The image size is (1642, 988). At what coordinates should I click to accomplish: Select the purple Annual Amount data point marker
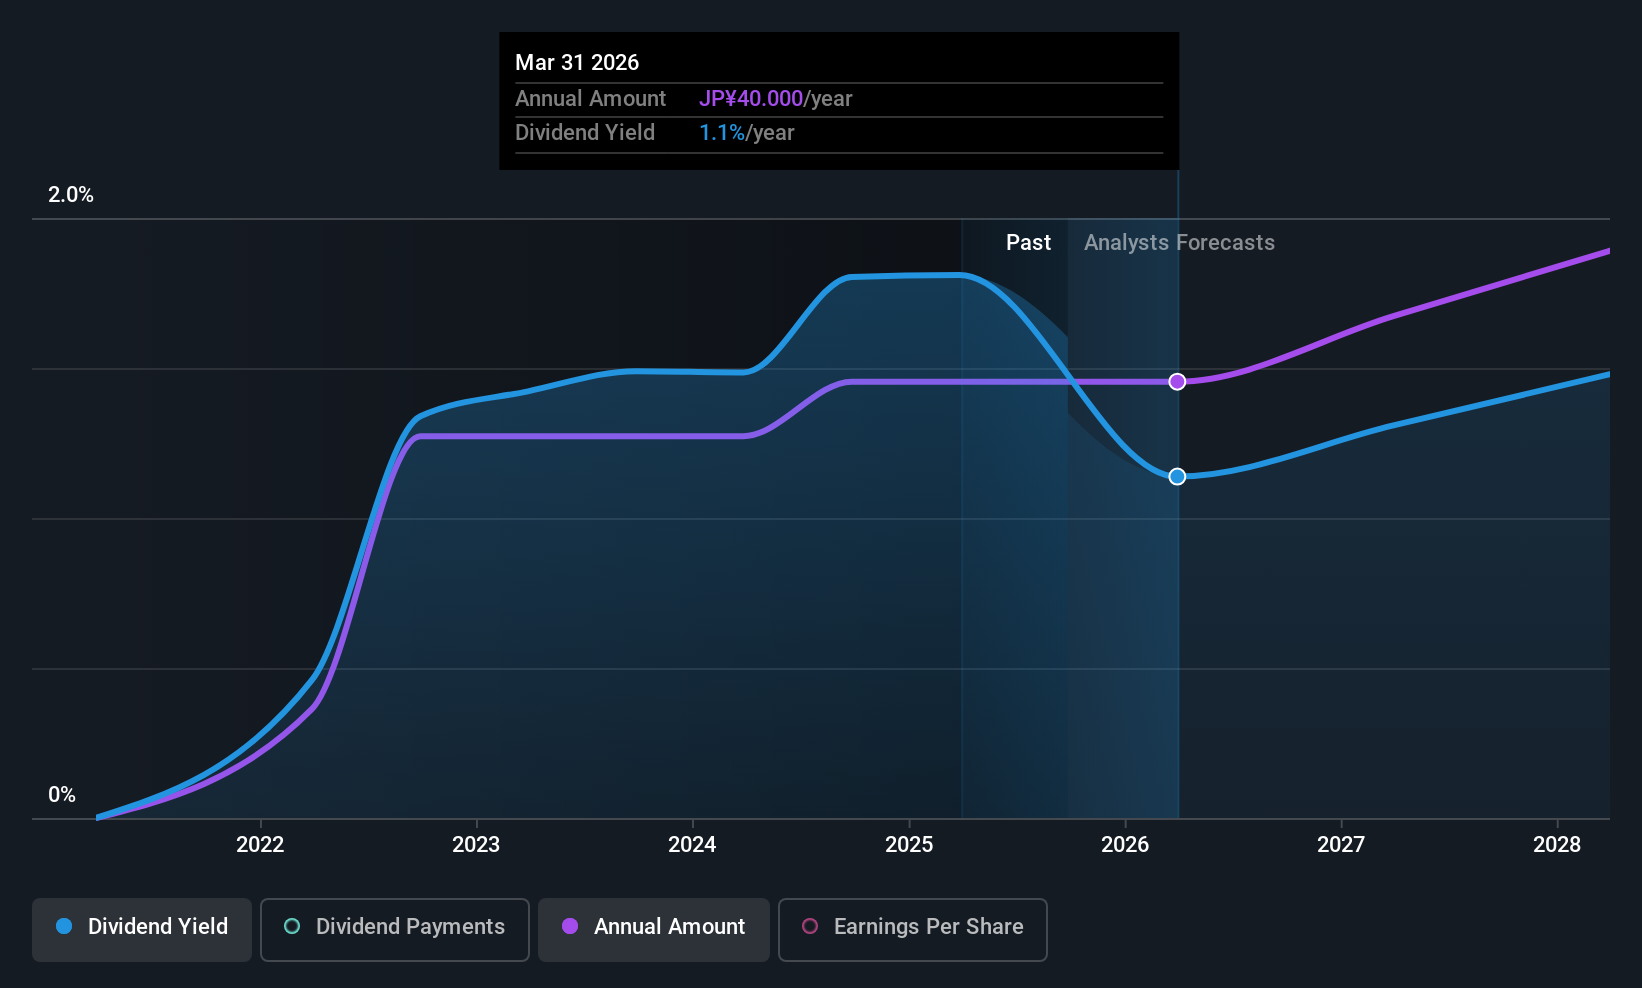click(x=1177, y=381)
